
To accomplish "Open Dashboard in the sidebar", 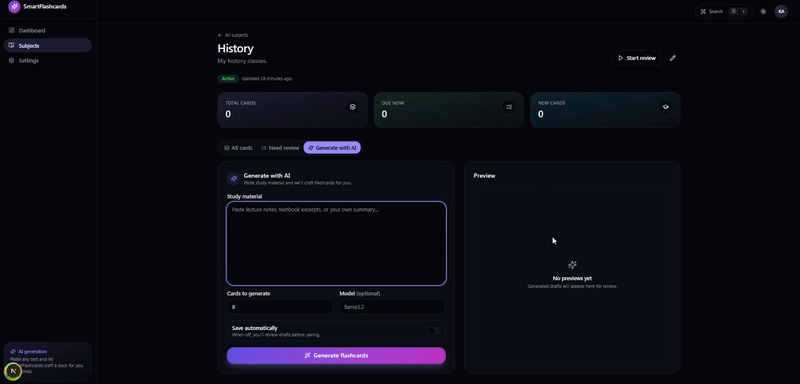I will click(47, 31).
